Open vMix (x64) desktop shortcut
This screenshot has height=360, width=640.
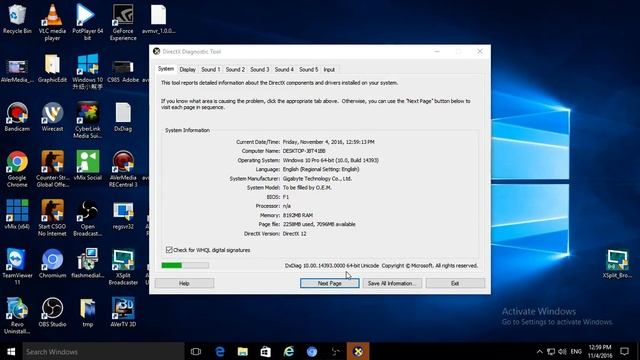pos(17,214)
